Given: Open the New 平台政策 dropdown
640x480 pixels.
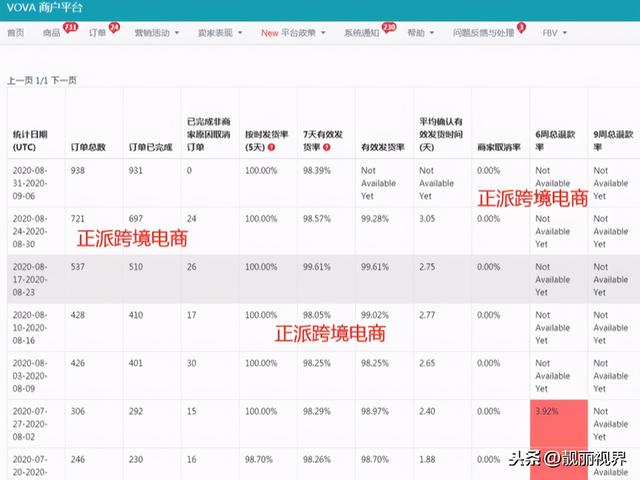Looking at the screenshot, I should [294, 33].
